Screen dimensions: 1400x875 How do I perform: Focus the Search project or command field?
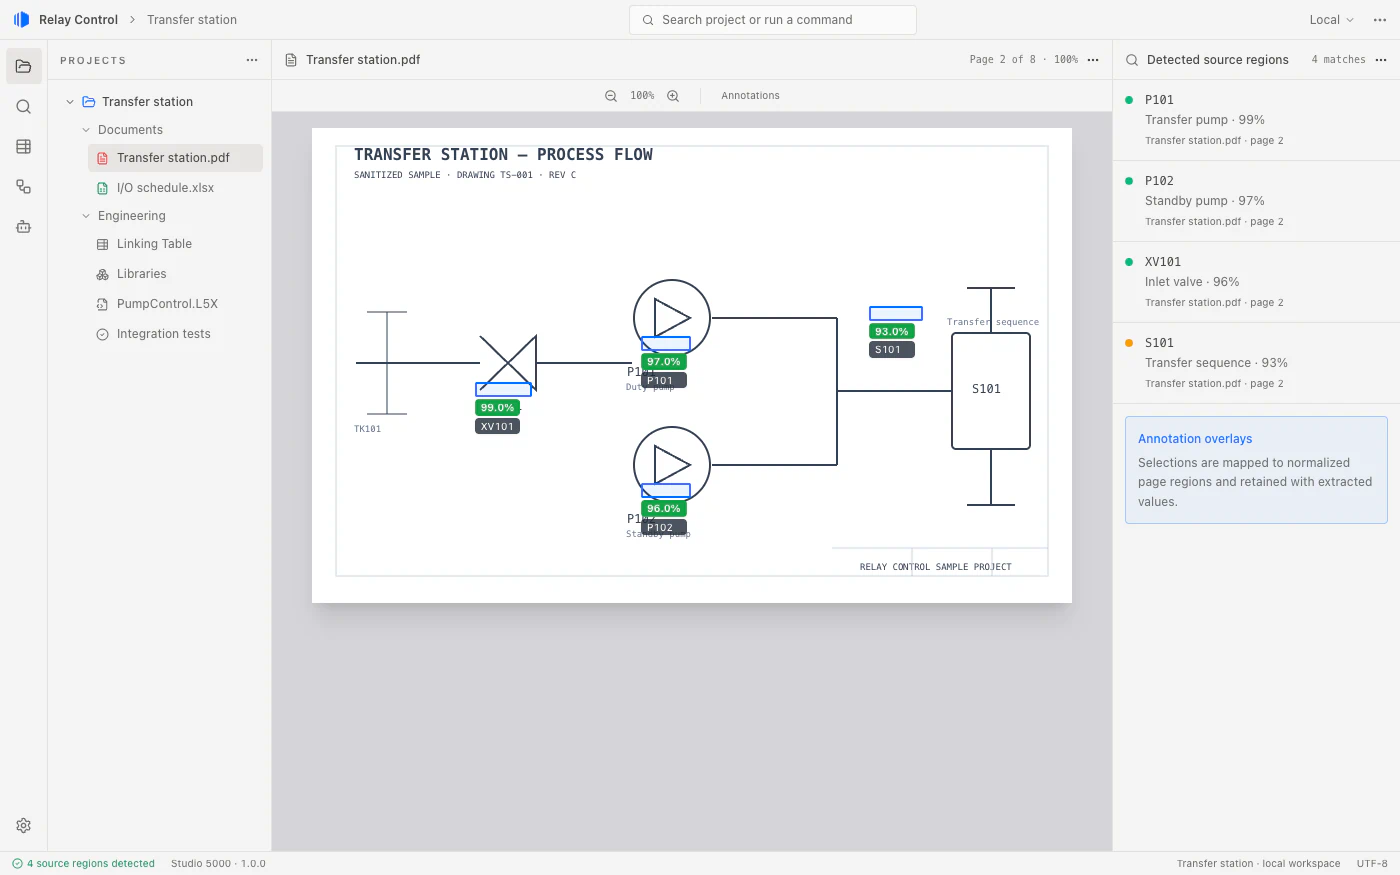[x=773, y=20]
